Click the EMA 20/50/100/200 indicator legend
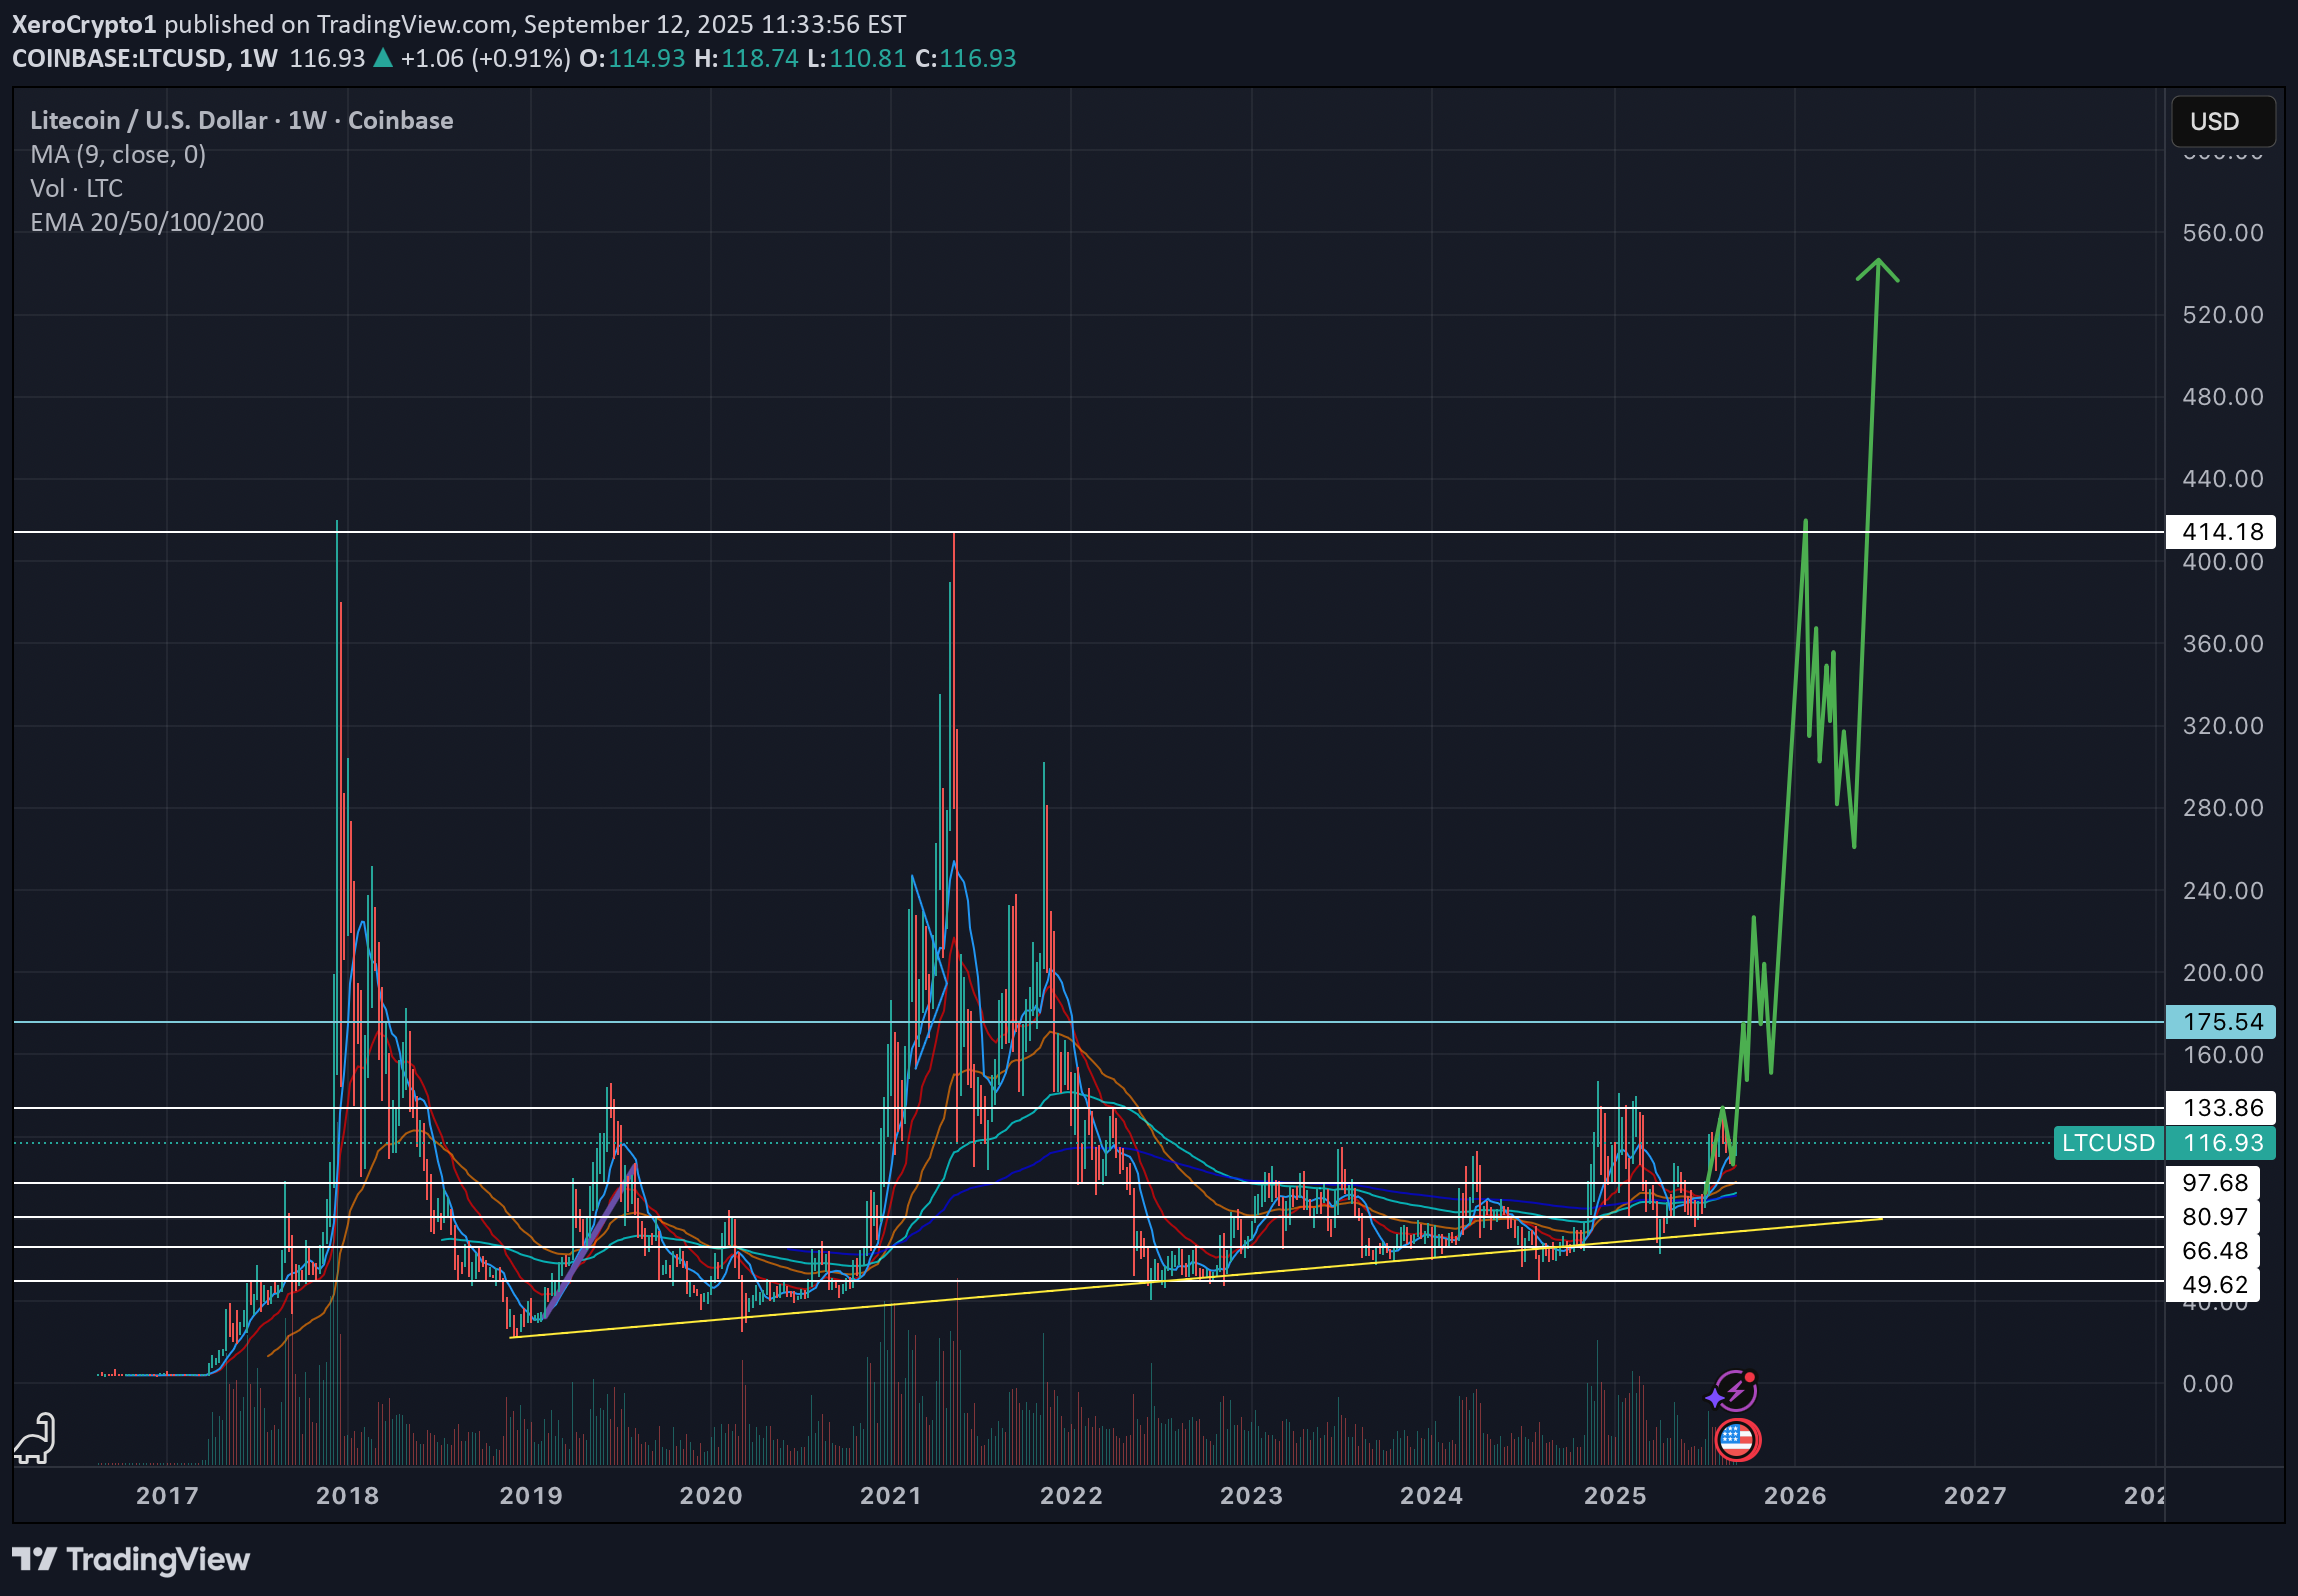 147,222
